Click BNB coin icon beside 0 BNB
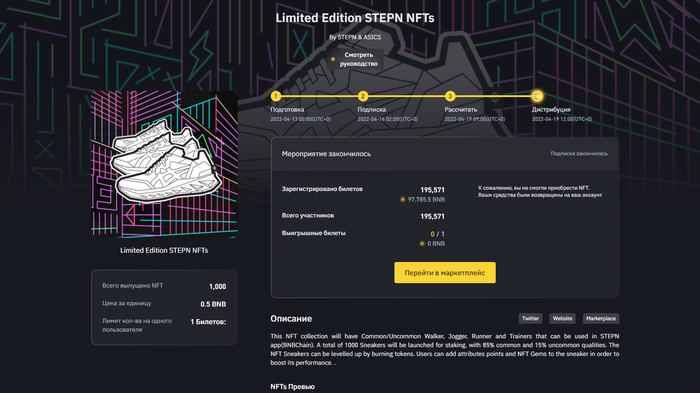 coord(422,243)
